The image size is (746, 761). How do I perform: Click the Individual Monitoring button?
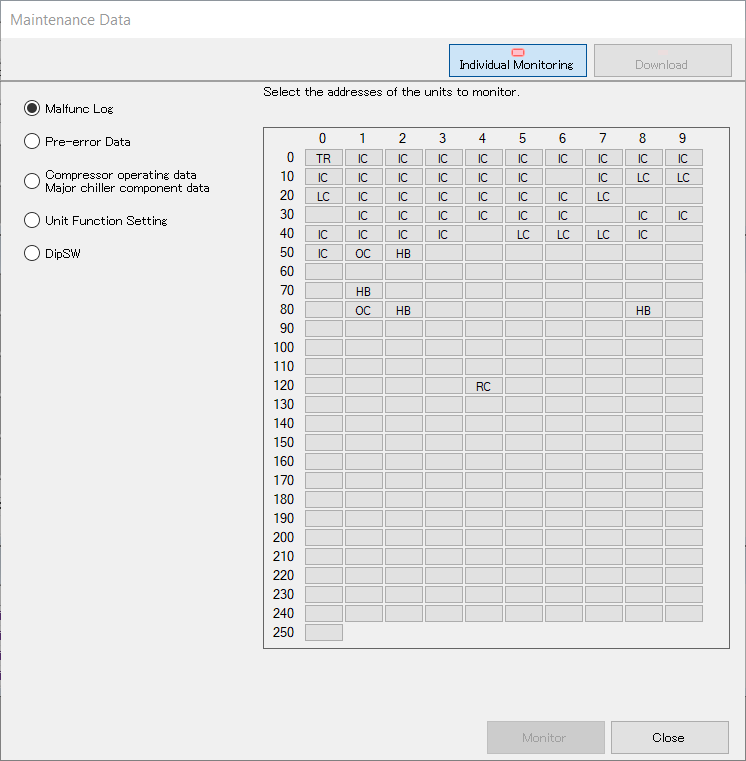click(x=517, y=60)
